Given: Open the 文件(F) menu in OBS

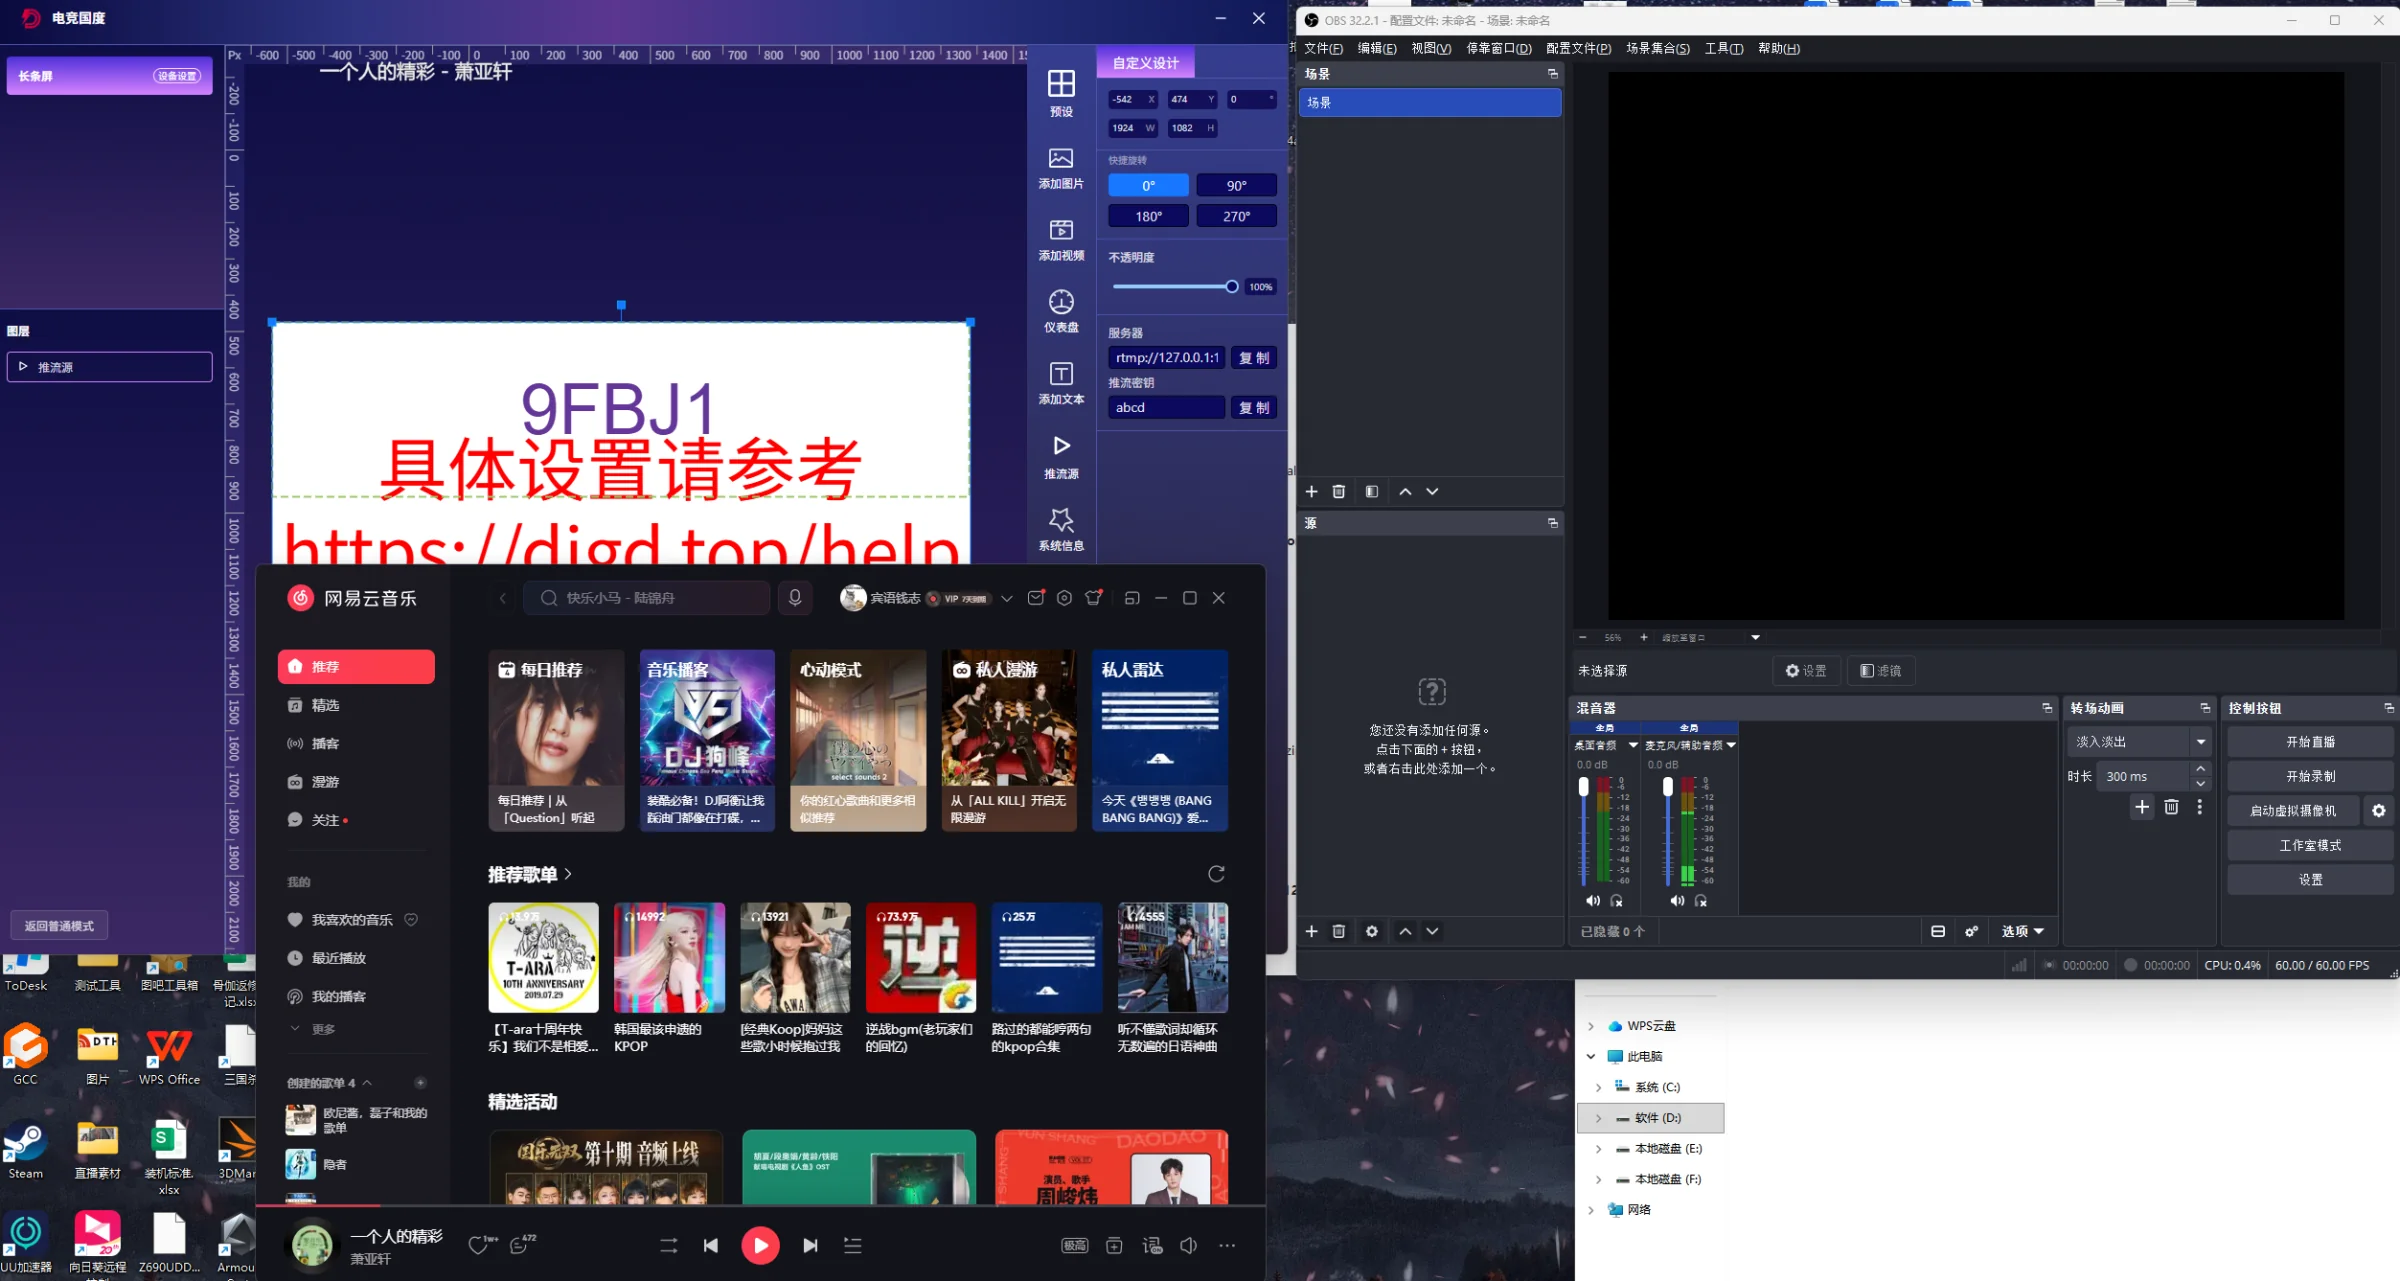Looking at the screenshot, I should pyautogui.click(x=1323, y=48).
